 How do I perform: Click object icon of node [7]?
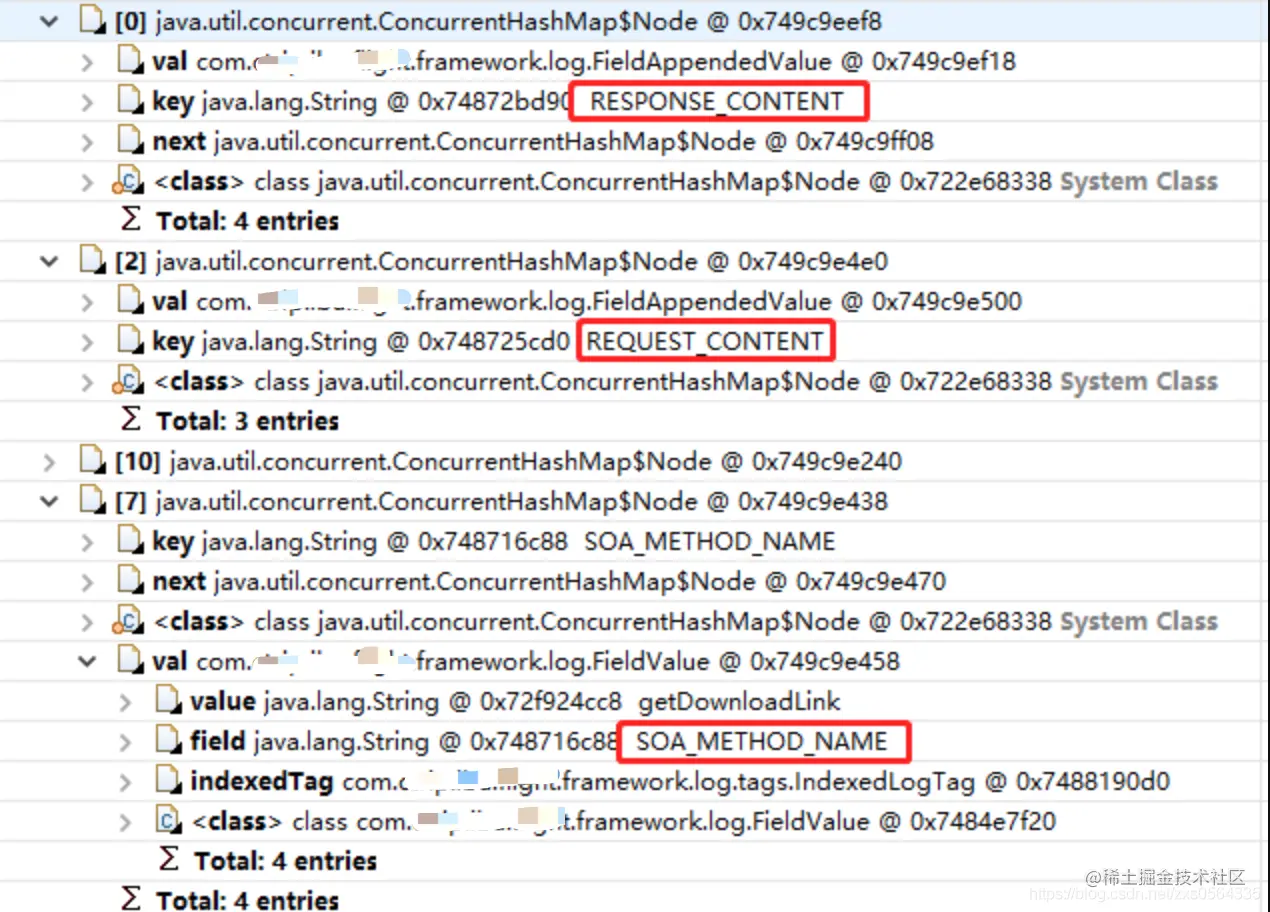click(x=92, y=501)
